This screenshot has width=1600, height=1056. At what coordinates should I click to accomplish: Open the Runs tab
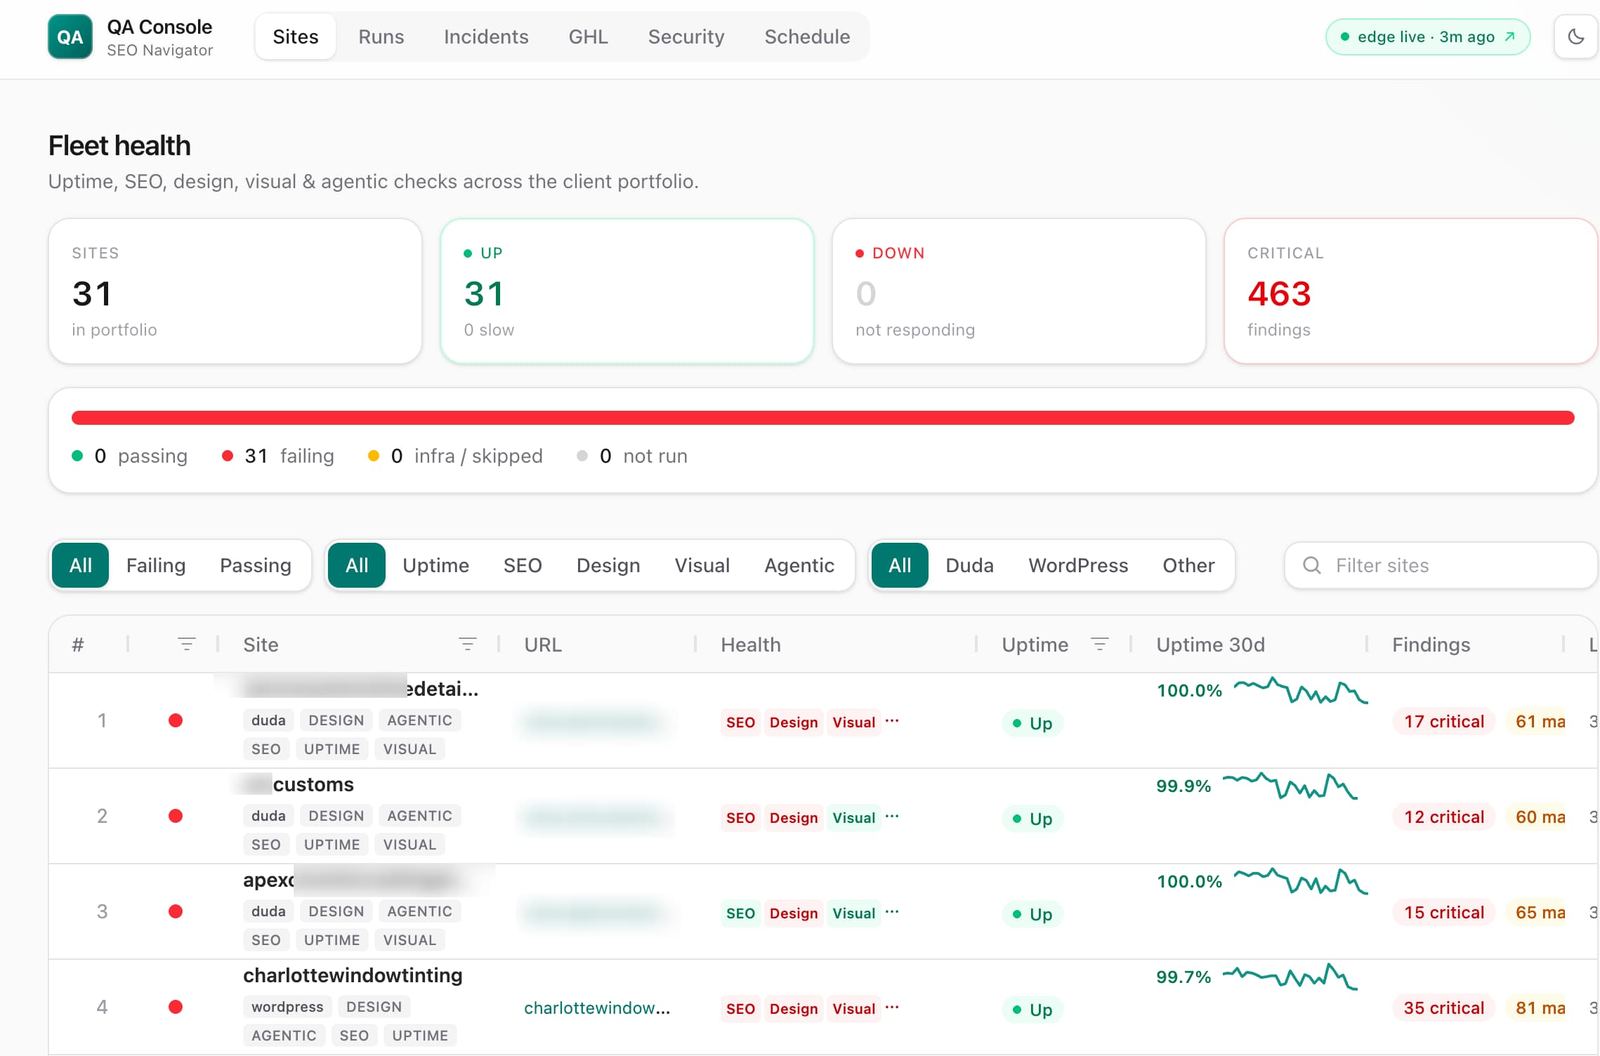[381, 37]
